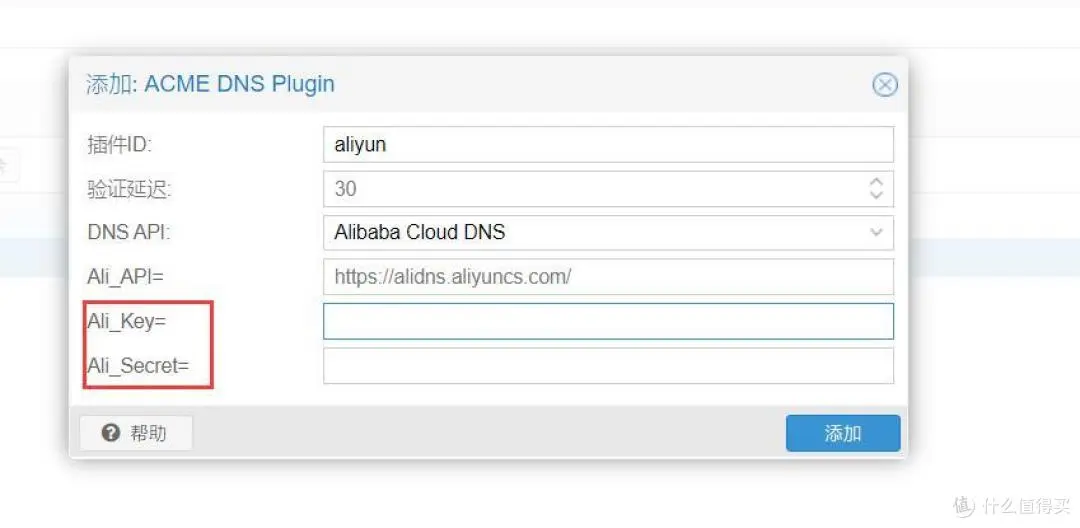Click the dialog title 添加: ACME DNS Plugin
The height and width of the screenshot is (528, 1080).
[210, 84]
